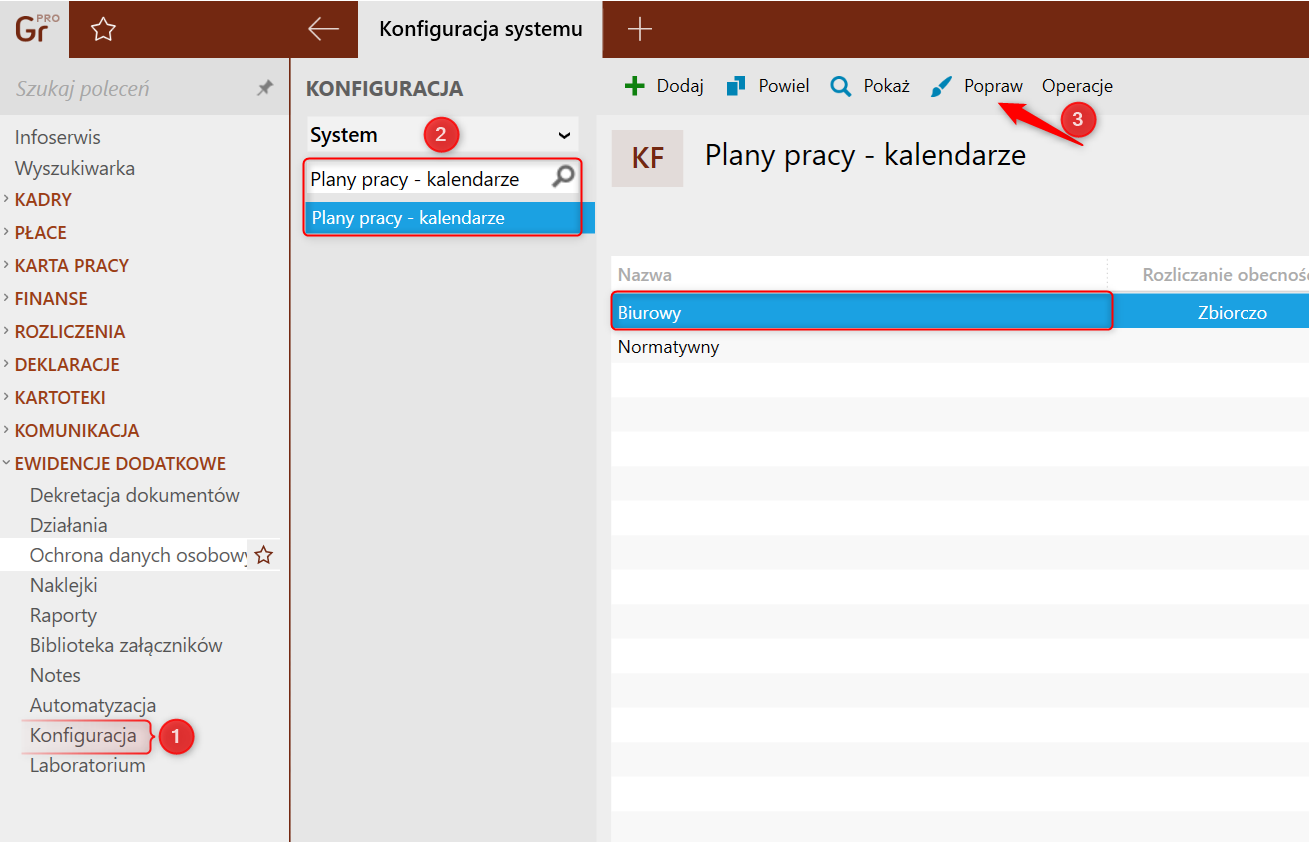Star the Ochrona danych osobowych item
Image resolution: width=1309 pixels, height=842 pixels.
(x=263, y=555)
